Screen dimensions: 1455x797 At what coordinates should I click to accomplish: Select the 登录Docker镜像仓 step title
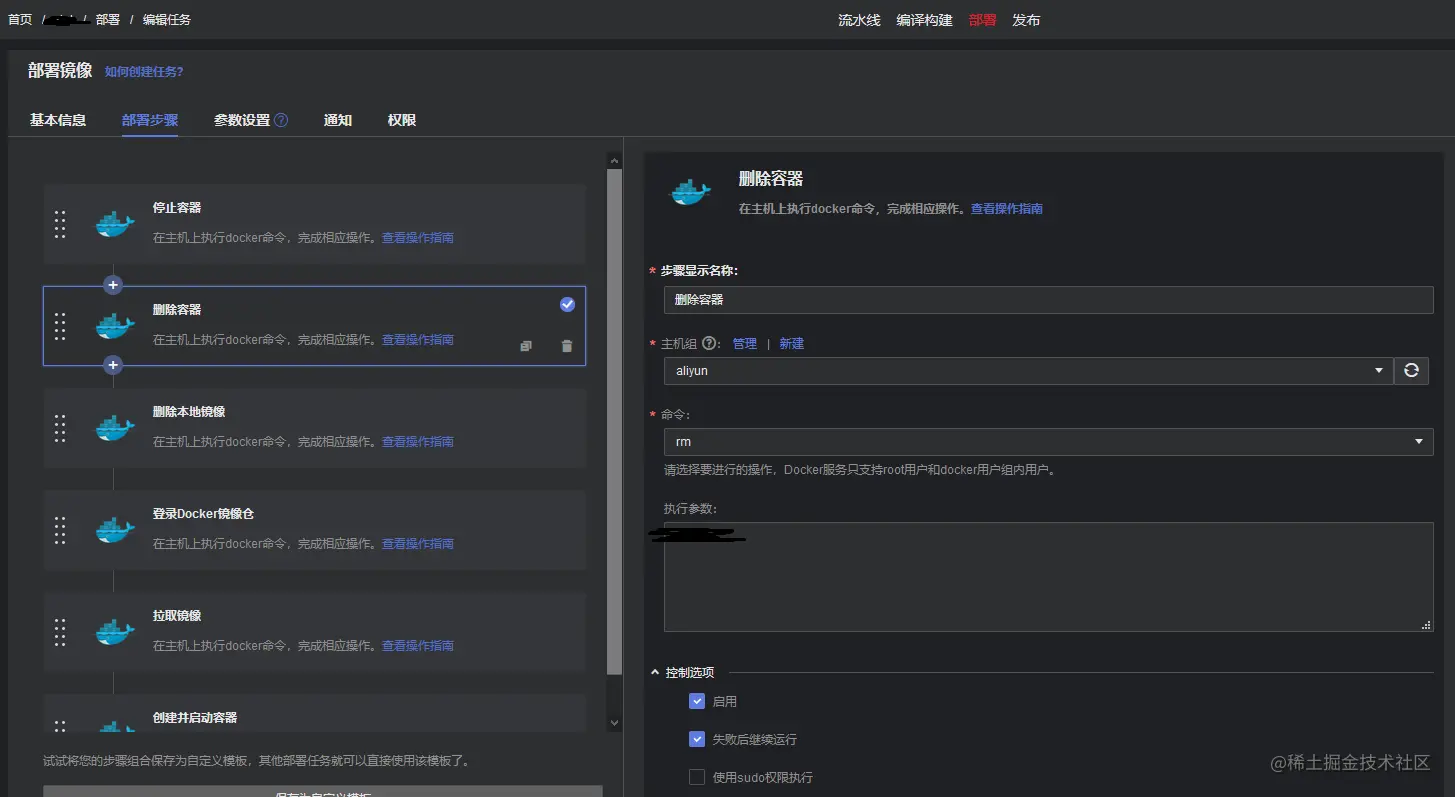coord(203,514)
